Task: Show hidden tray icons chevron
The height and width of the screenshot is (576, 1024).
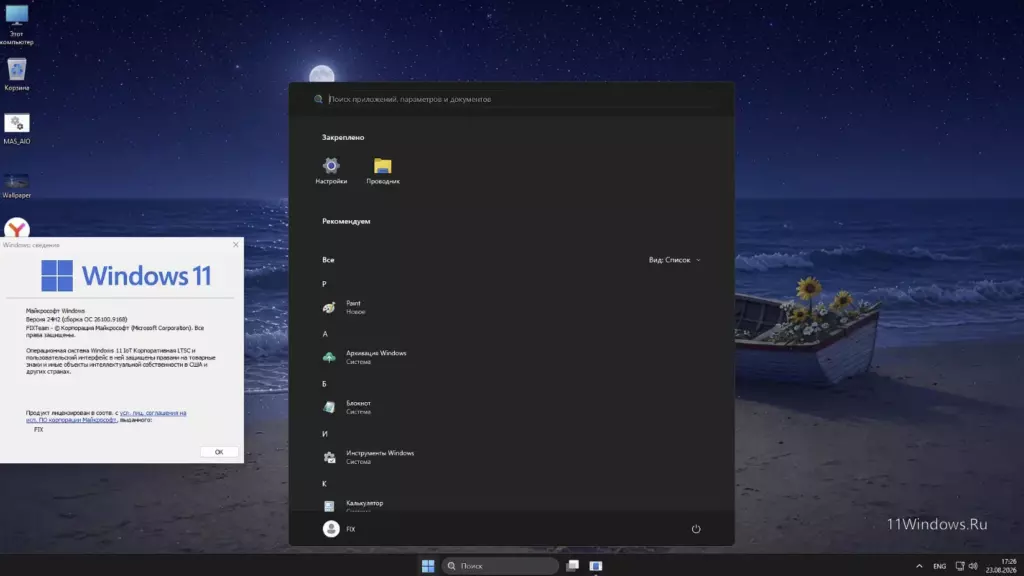Action: pyautogui.click(x=919, y=566)
